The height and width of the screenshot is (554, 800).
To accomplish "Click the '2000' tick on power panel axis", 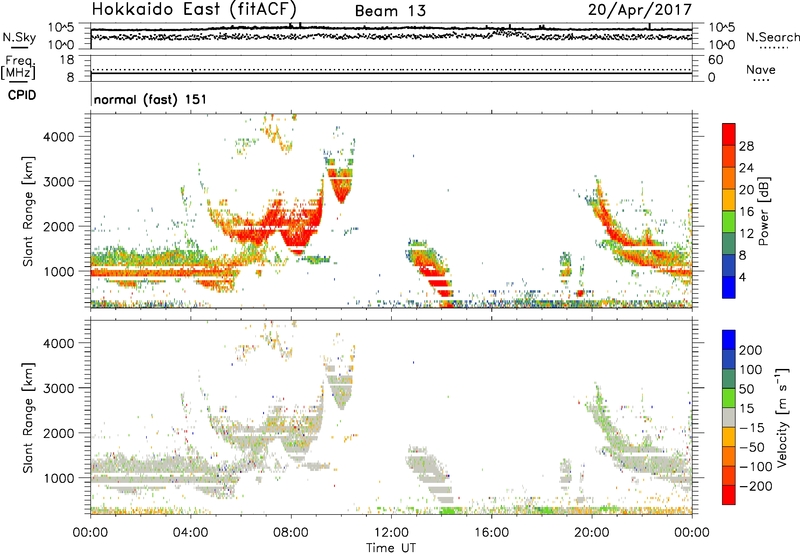I will pyautogui.click(x=58, y=226).
